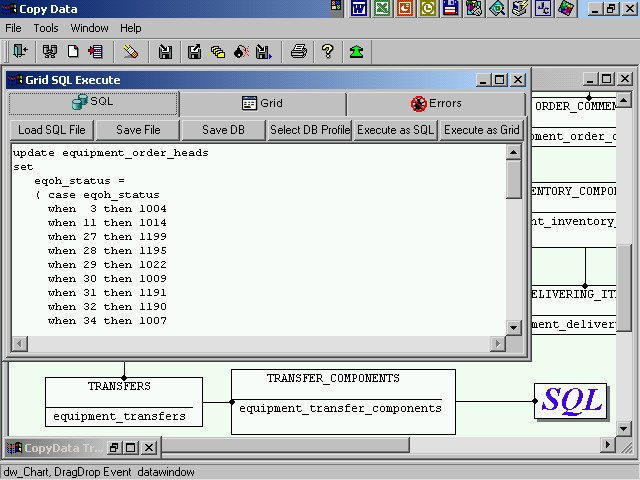The height and width of the screenshot is (480, 640).
Task: Switch to the Errors tab
Action: 436,103
